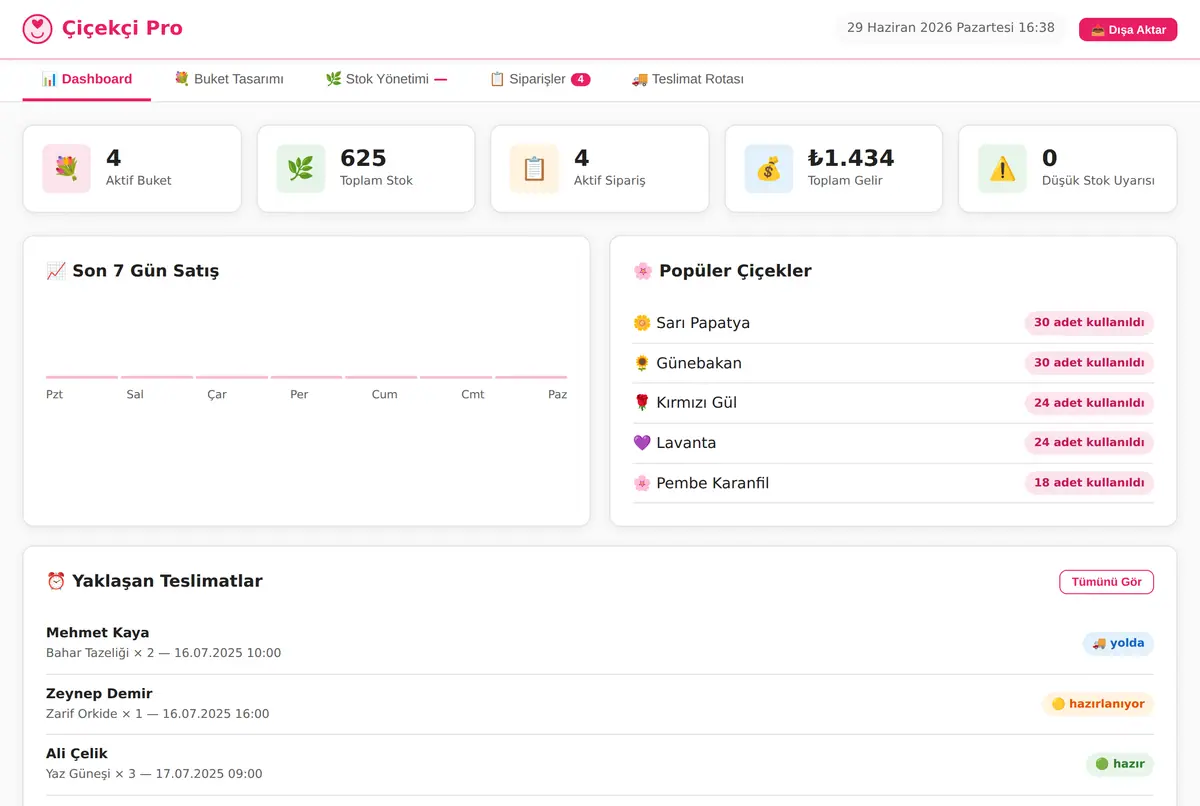1200x806 pixels.
Task: Click the rose icon next to Kırmızı Gül
Action: click(x=642, y=403)
